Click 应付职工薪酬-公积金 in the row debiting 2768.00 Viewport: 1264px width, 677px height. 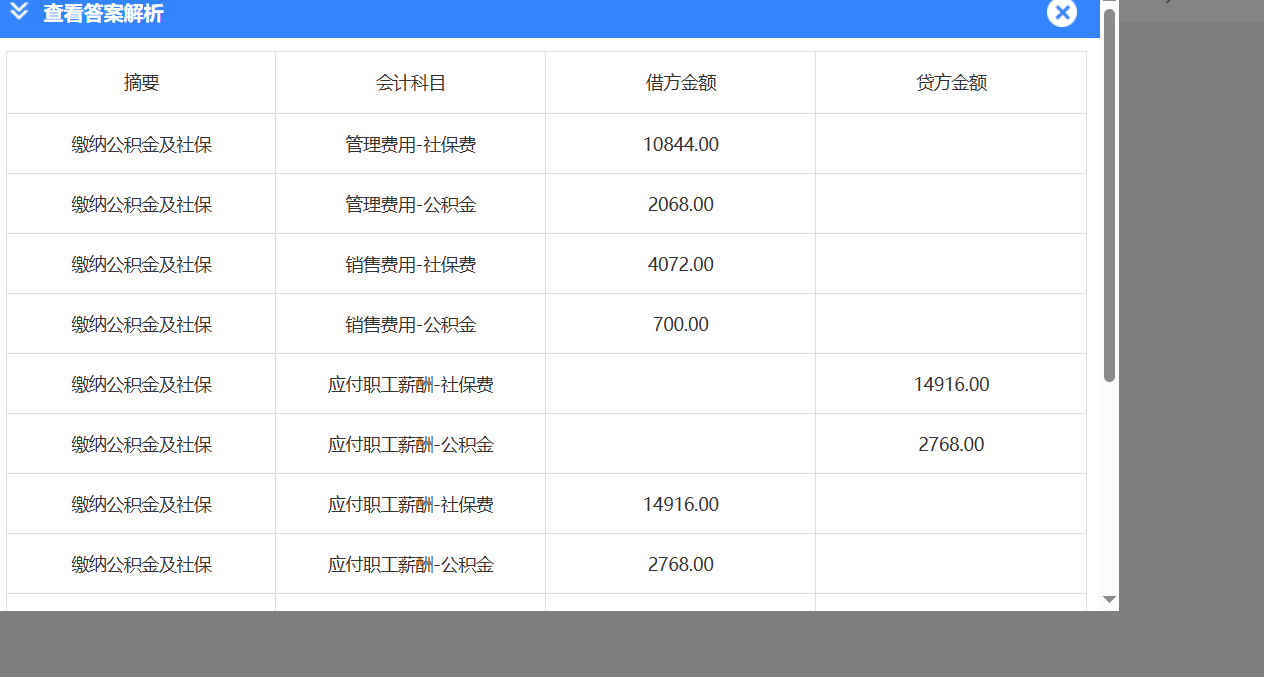pyautogui.click(x=411, y=565)
